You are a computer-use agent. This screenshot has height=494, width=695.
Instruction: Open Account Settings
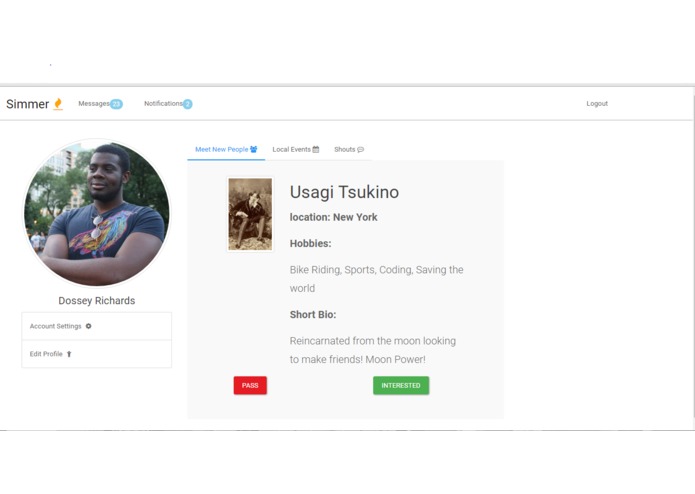97,327
